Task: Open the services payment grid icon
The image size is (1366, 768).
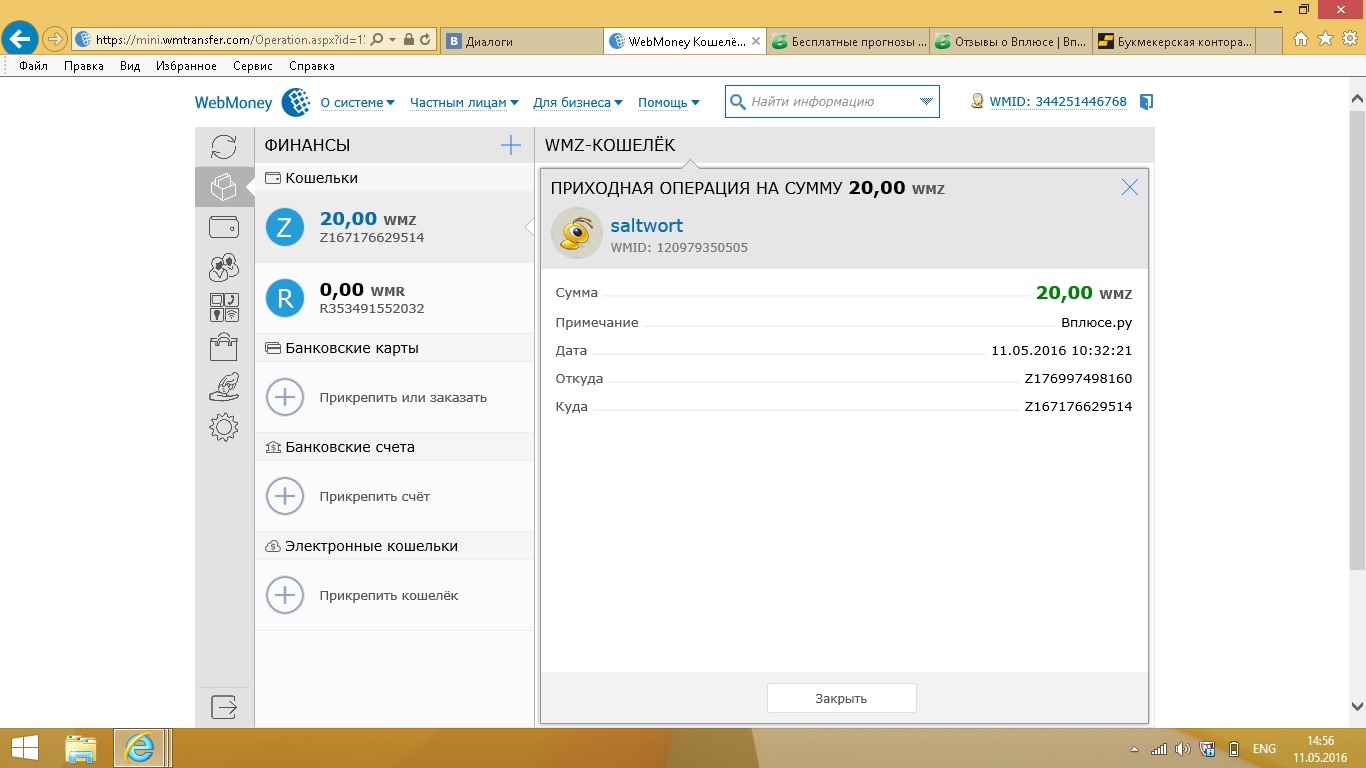Action: [224, 307]
